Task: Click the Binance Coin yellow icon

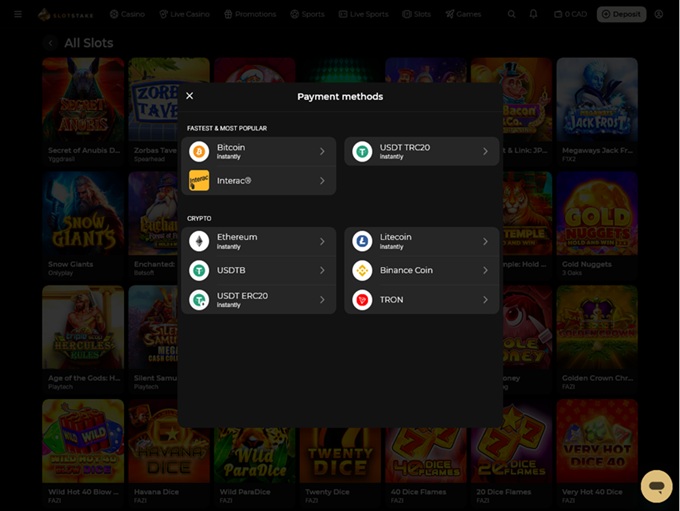Action: tap(362, 270)
